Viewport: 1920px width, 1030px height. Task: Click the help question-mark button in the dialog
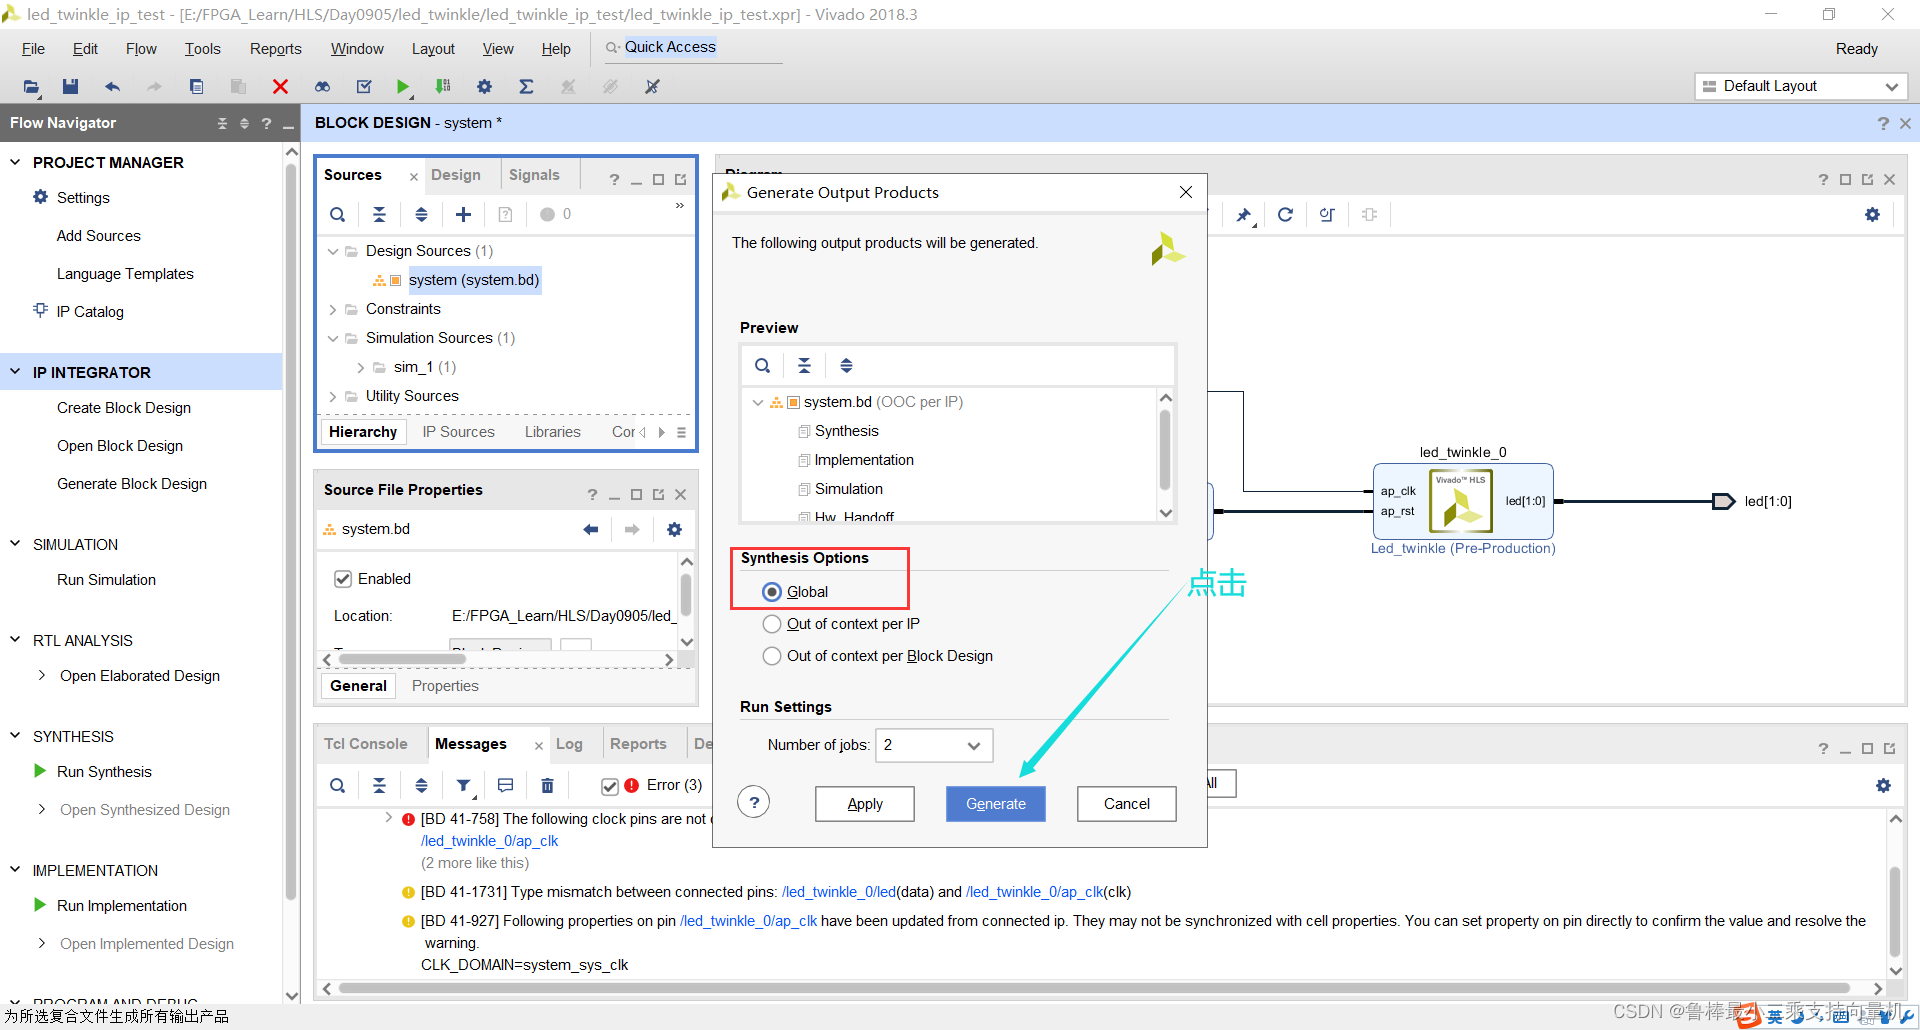coord(754,802)
